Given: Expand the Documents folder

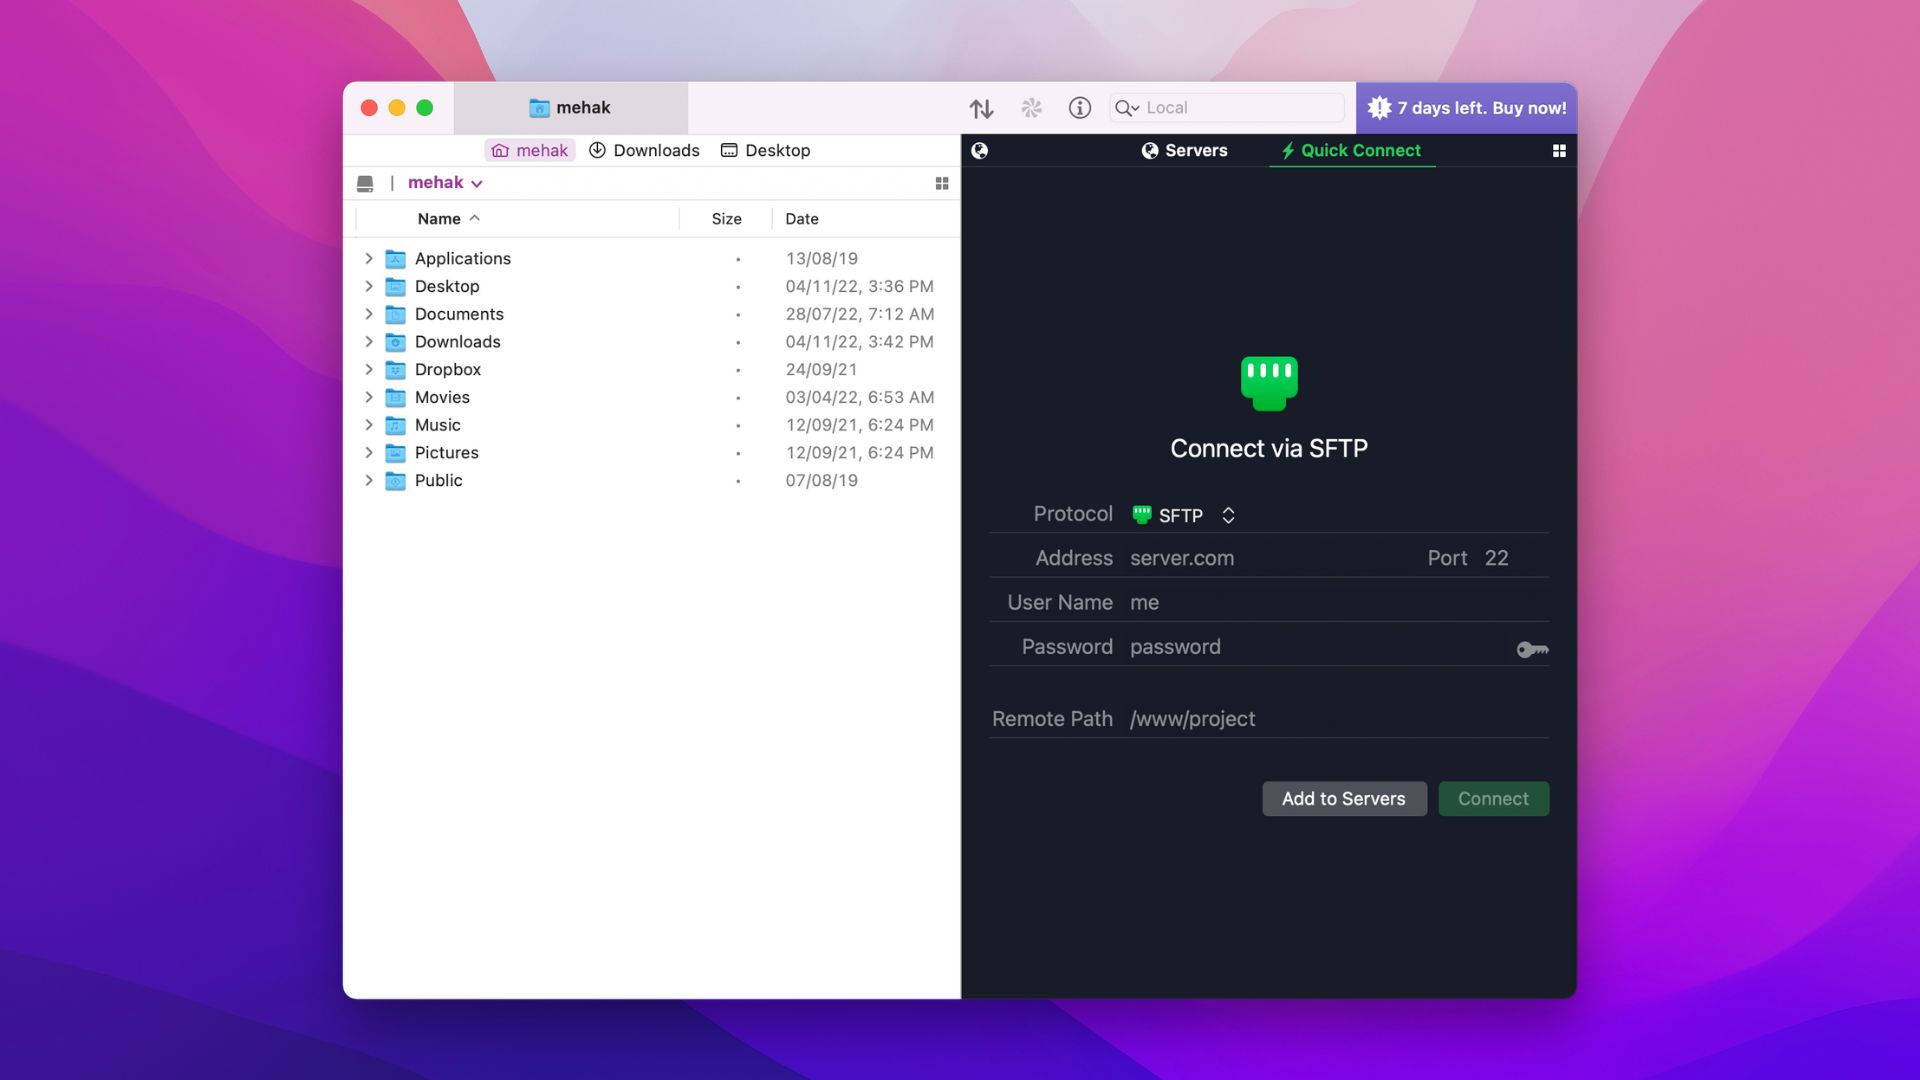Looking at the screenshot, I should (x=368, y=315).
